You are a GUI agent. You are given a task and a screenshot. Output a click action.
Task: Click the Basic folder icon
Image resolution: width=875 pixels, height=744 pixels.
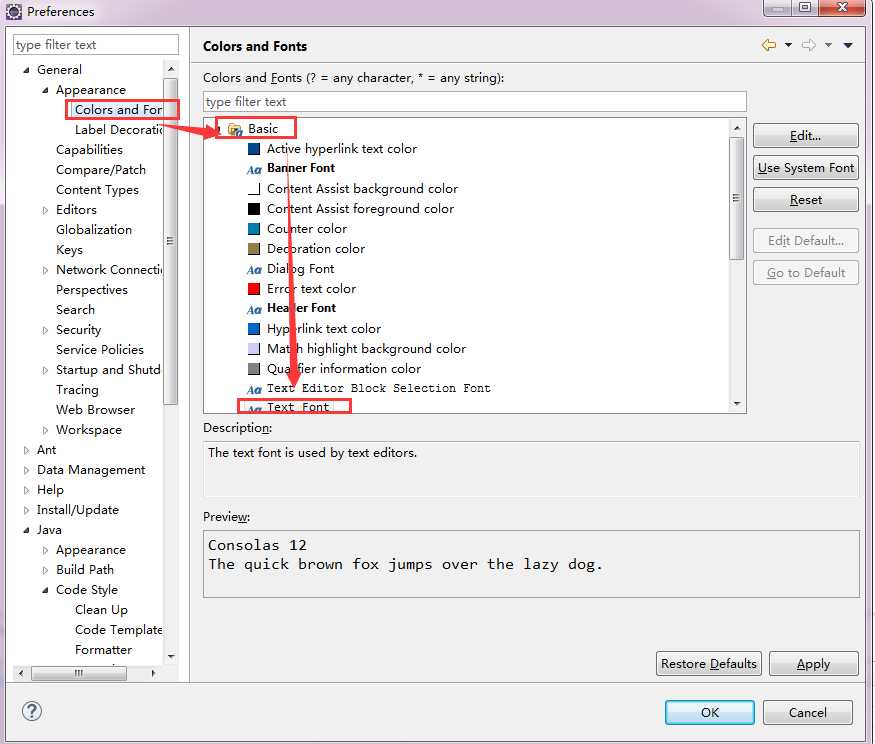tap(235, 129)
